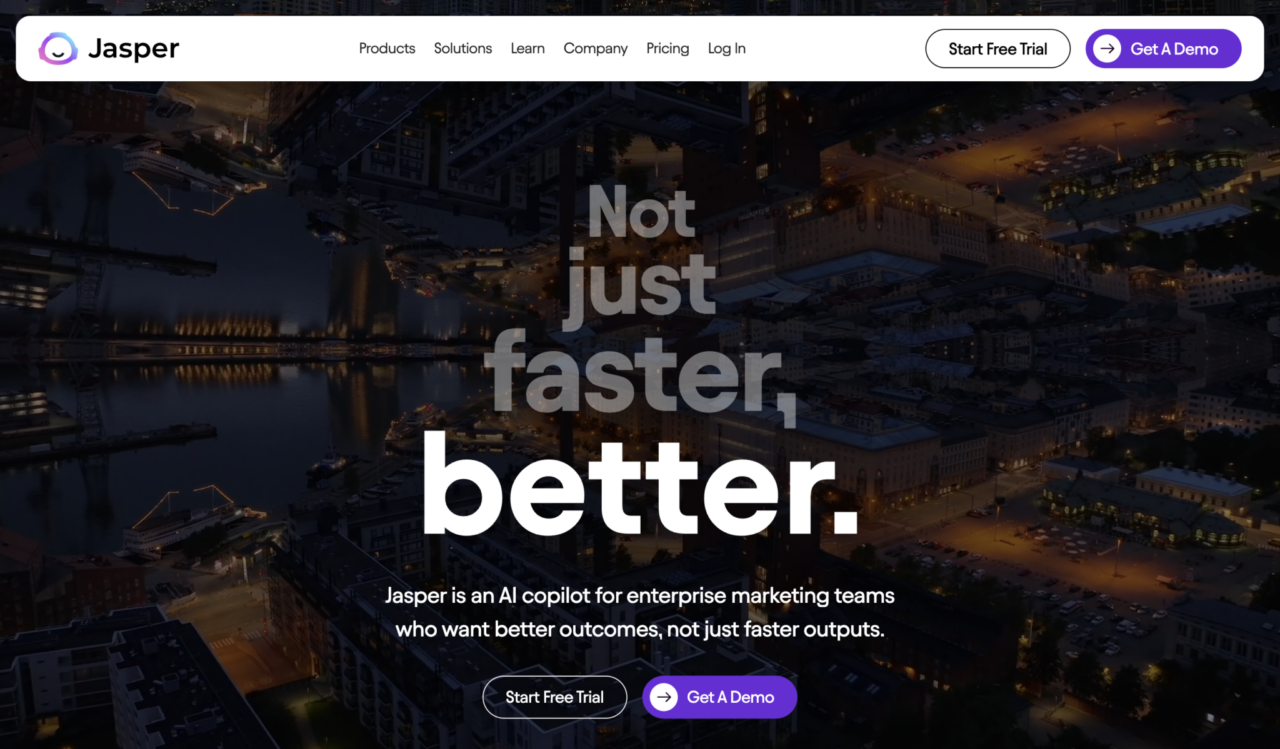Go to the Pricing page

pyautogui.click(x=668, y=48)
